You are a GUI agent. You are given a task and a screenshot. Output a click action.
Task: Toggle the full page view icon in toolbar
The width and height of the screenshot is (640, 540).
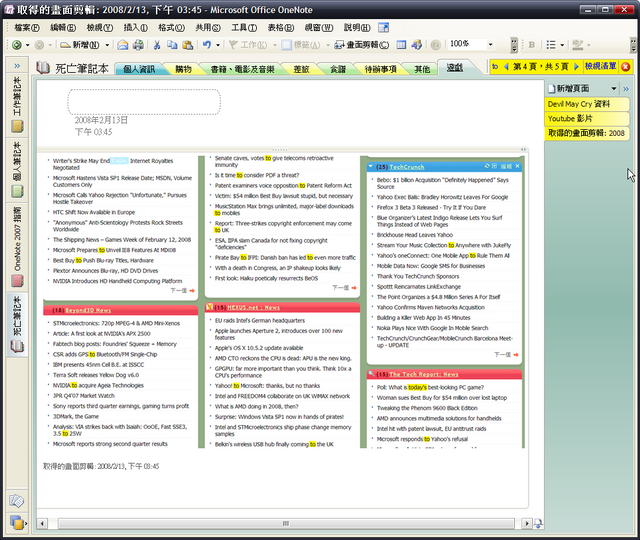point(402,45)
